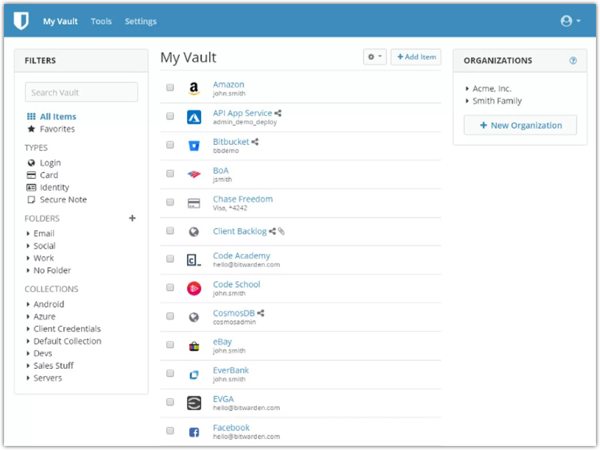Screen dimensions: 600x450
Task: Click share icon next to Bitbucket
Action: [x=255, y=142]
